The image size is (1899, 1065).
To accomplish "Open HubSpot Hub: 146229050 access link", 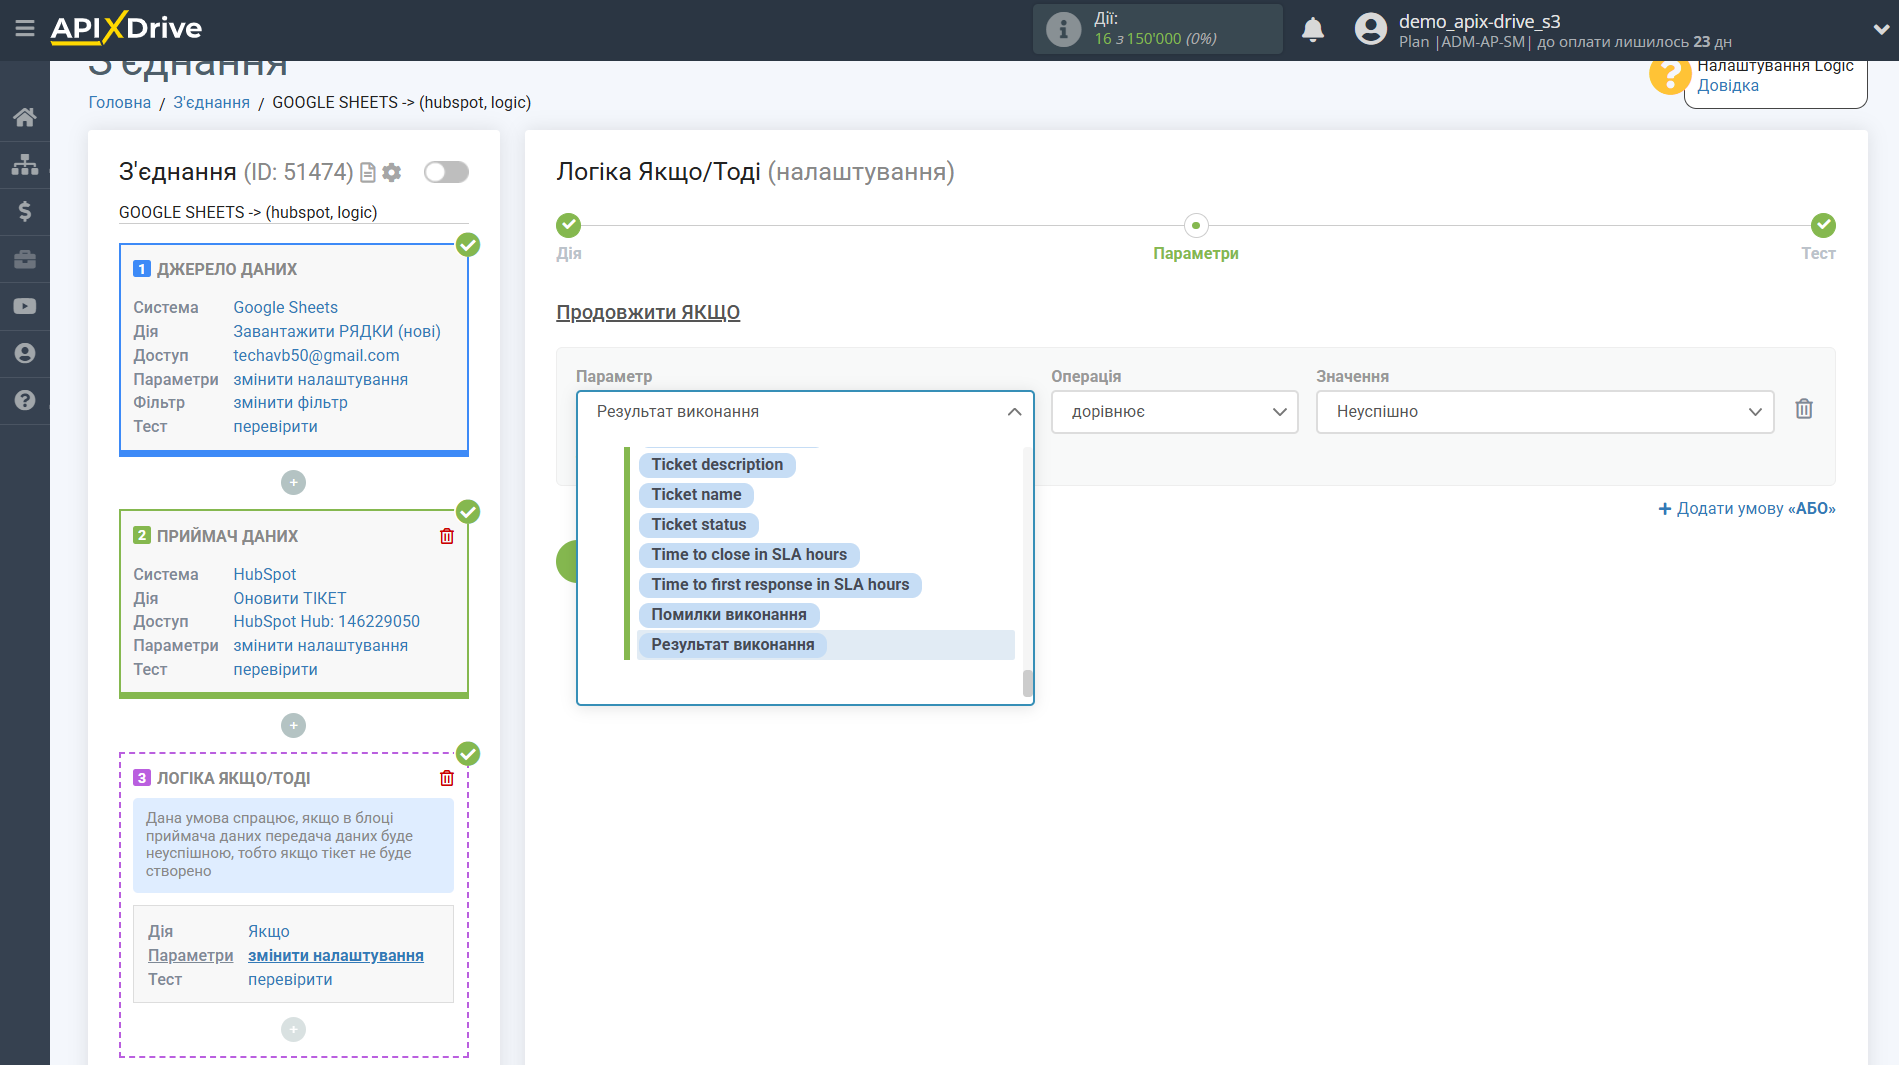I will coord(326,622).
